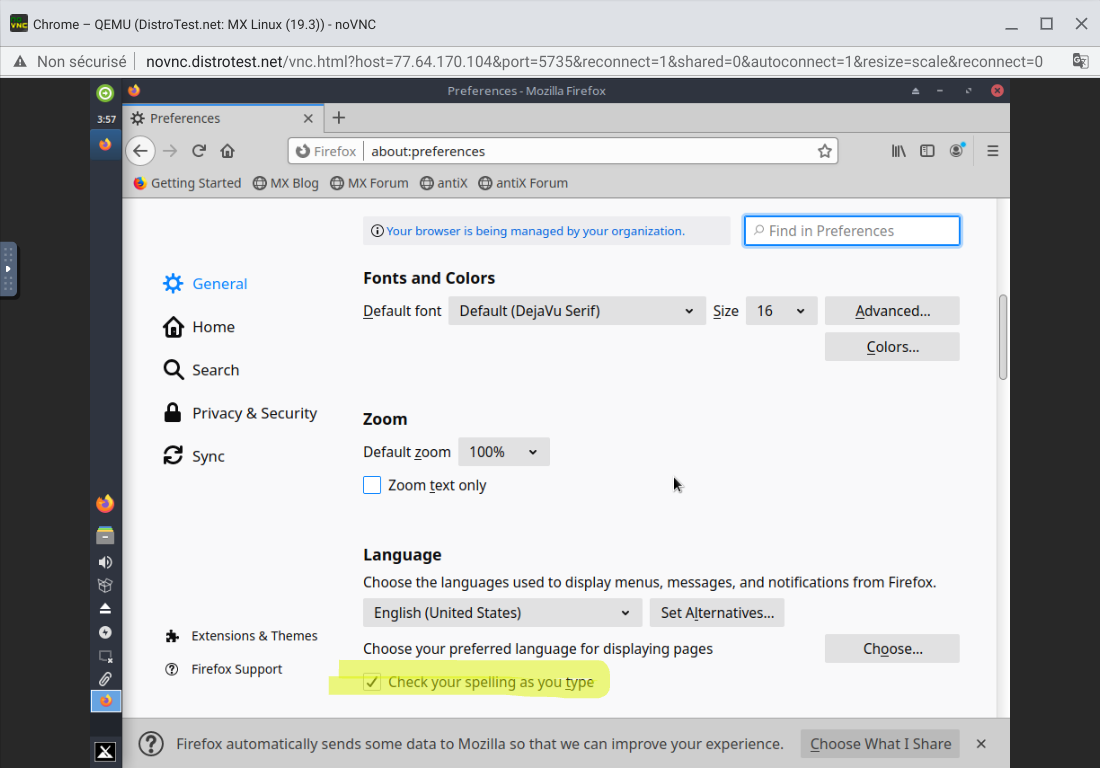Click the Firefox logo in window titlebar

pos(134,90)
